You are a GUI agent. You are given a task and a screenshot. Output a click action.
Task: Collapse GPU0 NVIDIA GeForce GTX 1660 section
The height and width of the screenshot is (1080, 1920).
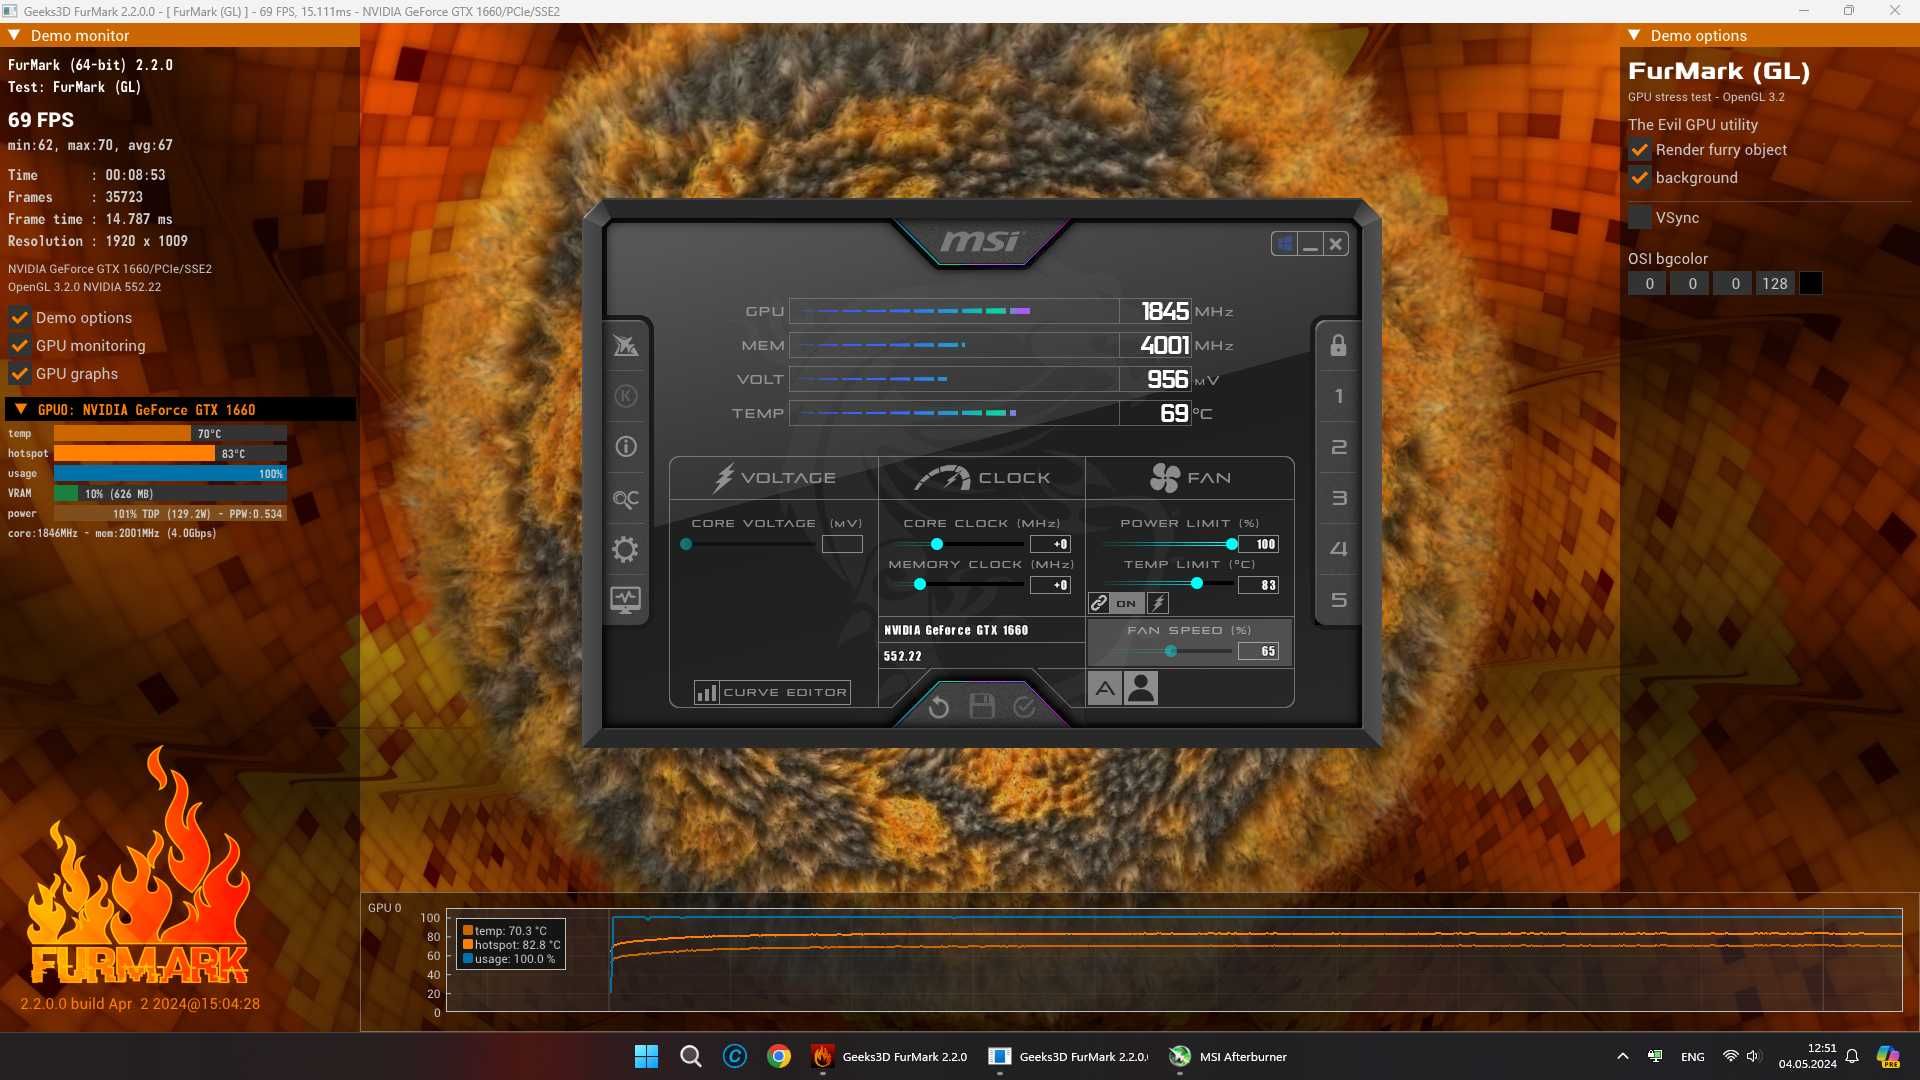(20, 409)
